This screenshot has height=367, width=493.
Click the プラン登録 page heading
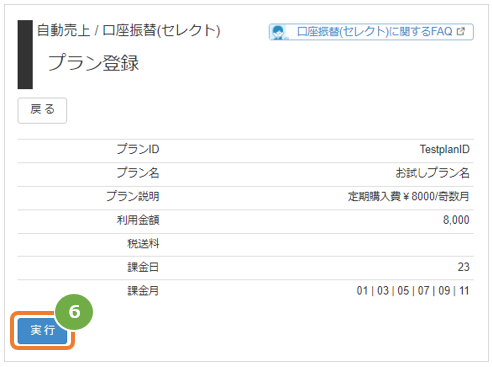coord(93,63)
